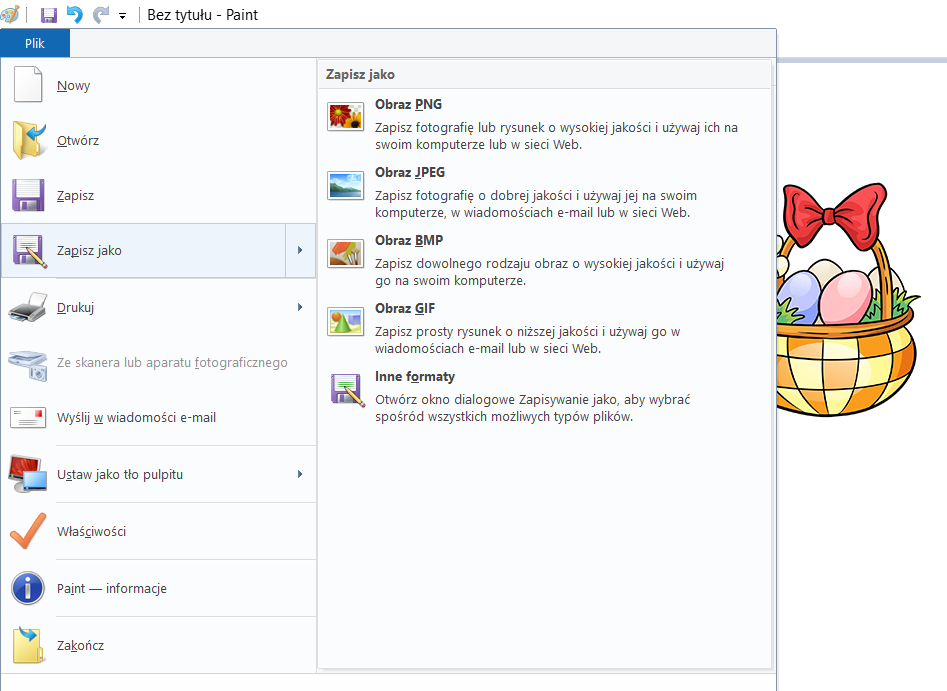Select the Zapisz jako menu entry
The height and width of the screenshot is (691, 947).
[144, 251]
